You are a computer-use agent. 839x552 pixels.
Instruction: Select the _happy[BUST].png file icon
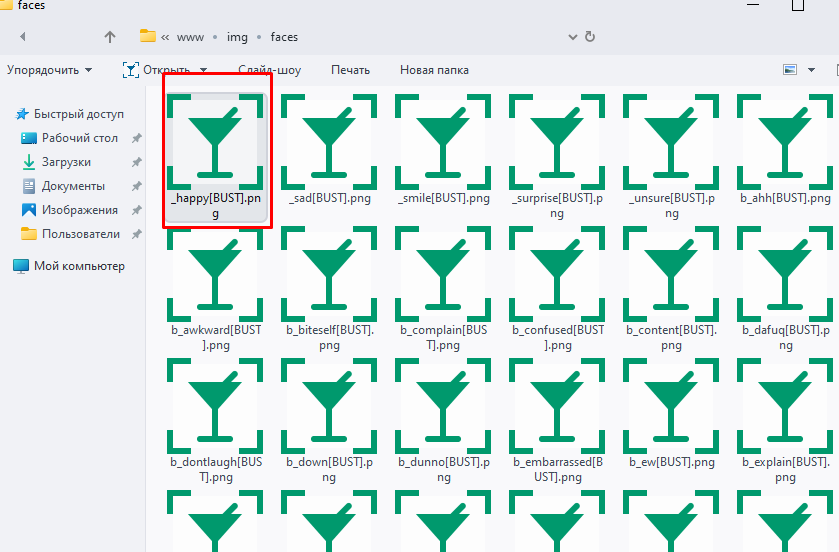click(x=215, y=142)
